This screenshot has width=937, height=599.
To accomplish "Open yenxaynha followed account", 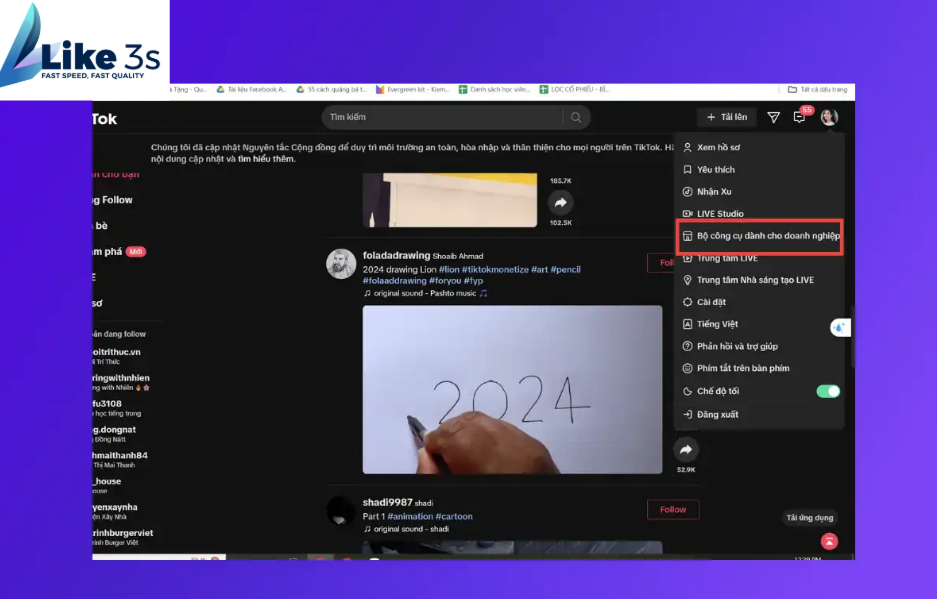I will point(115,511).
